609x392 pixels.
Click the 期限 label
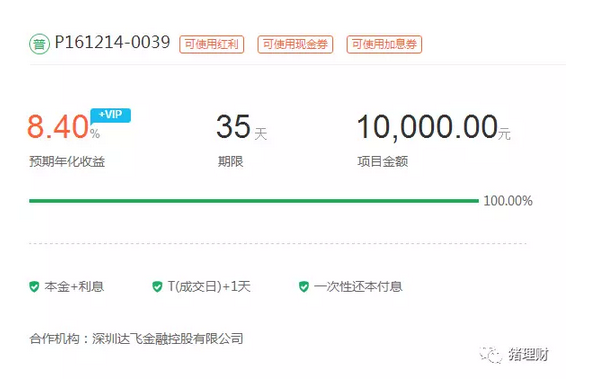[231, 162]
